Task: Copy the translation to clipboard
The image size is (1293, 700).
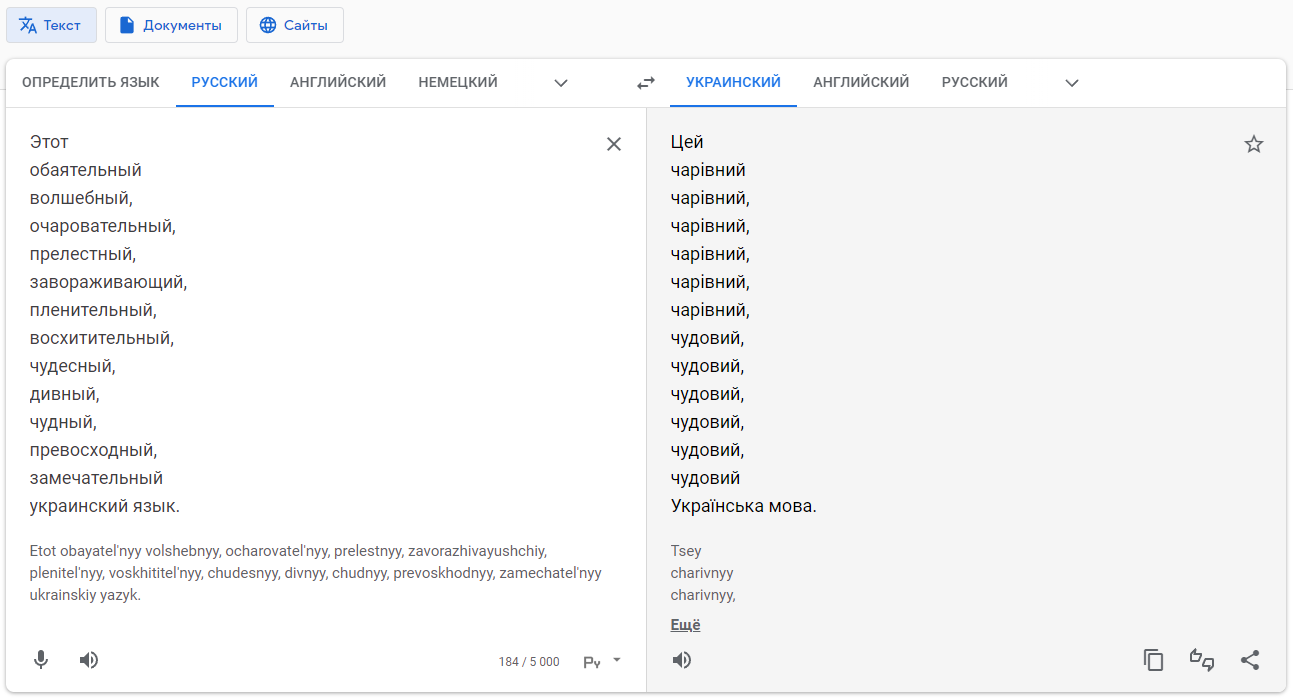Action: (1154, 660)
